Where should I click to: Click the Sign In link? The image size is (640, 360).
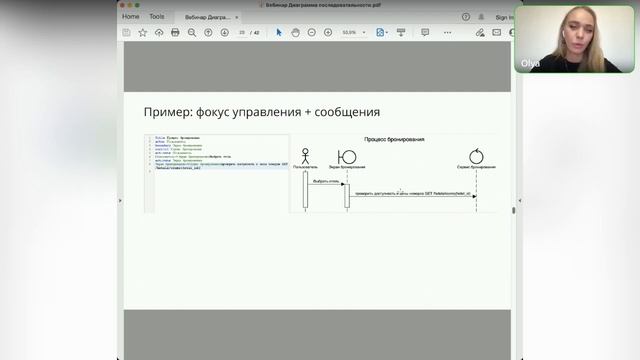coord(504,17)
